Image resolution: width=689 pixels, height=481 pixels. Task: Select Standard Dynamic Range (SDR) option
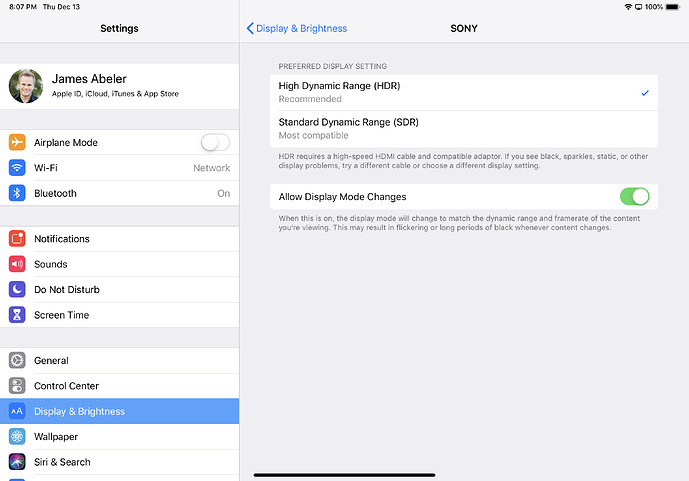464,129
